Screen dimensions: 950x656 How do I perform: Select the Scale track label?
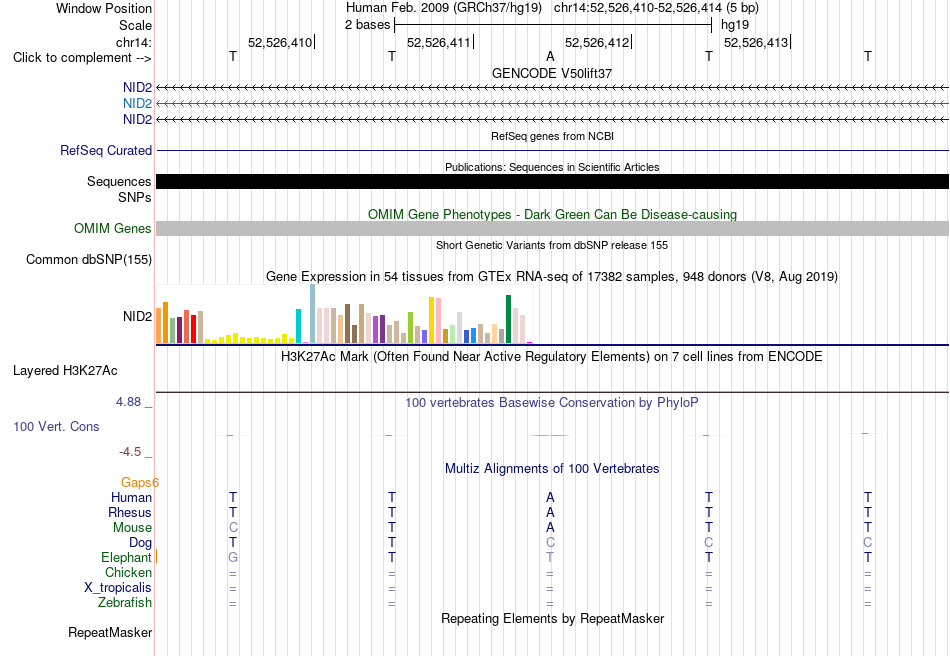click(x=135, y=25)
